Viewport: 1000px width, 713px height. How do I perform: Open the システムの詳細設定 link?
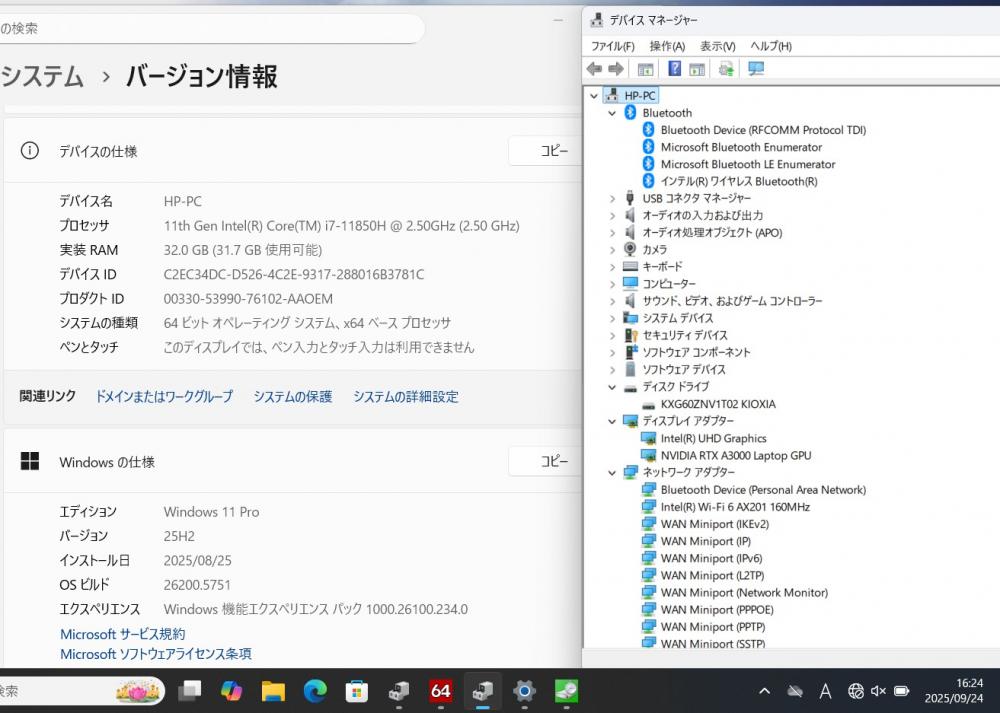(405, 397)
